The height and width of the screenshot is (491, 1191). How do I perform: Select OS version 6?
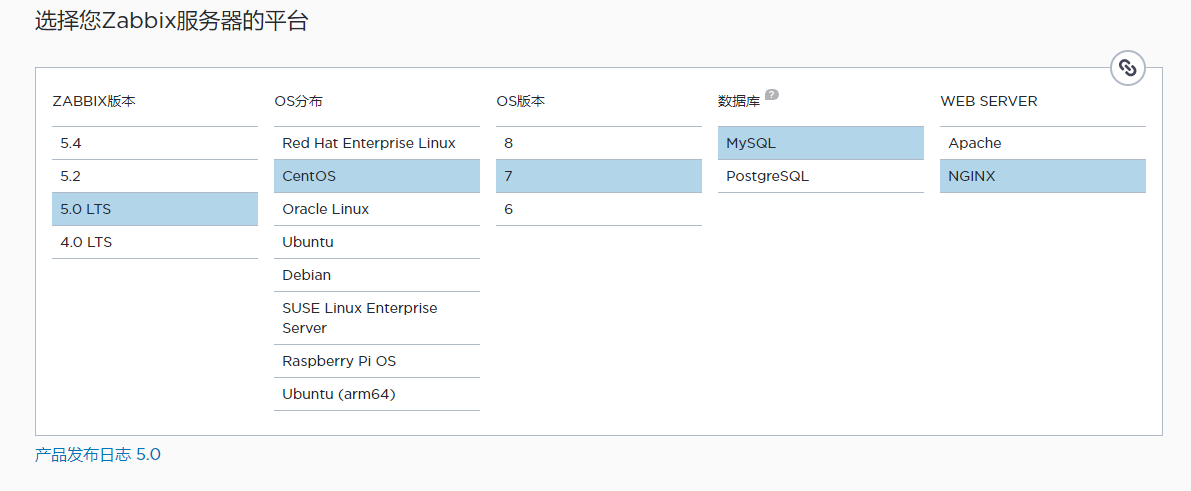[599, 209]
